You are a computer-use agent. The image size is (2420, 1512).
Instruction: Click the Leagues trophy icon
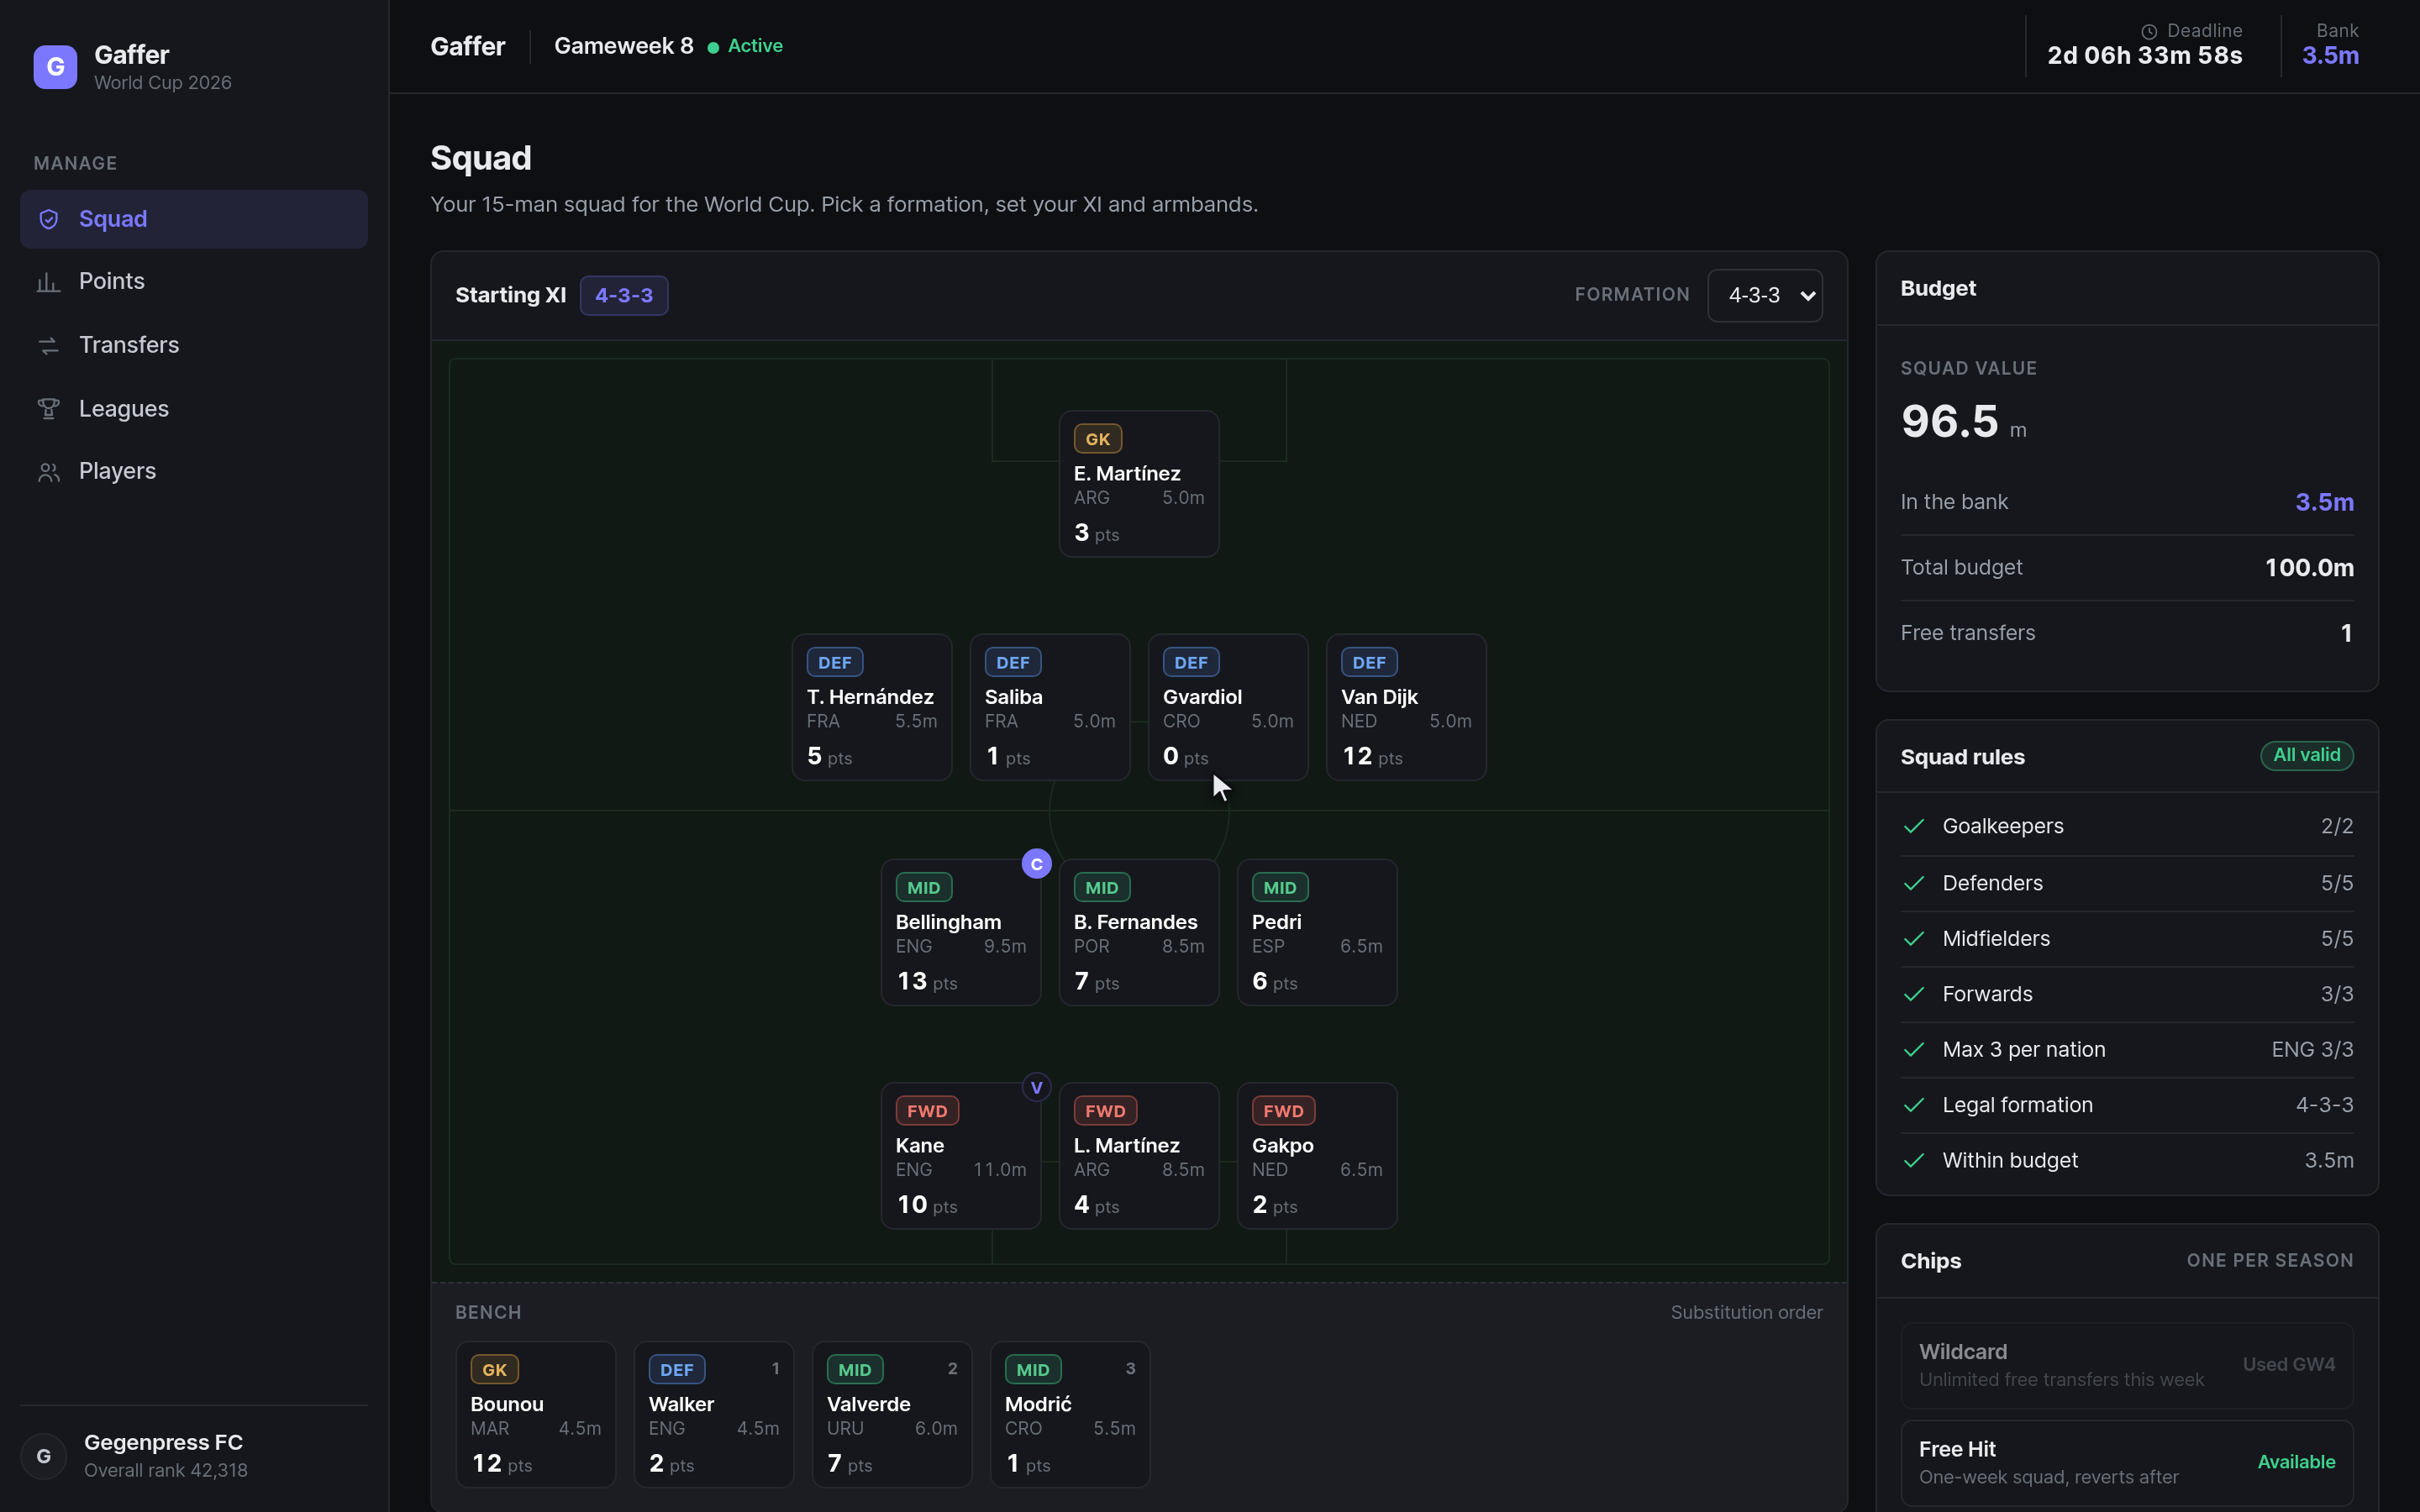48,409
